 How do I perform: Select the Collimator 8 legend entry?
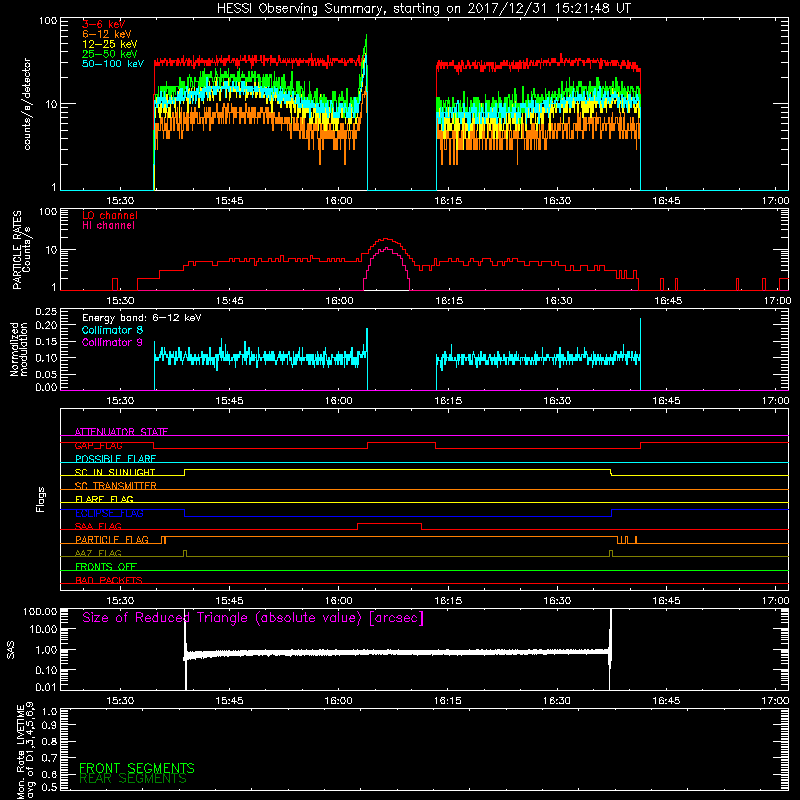(x=112, y=330)
